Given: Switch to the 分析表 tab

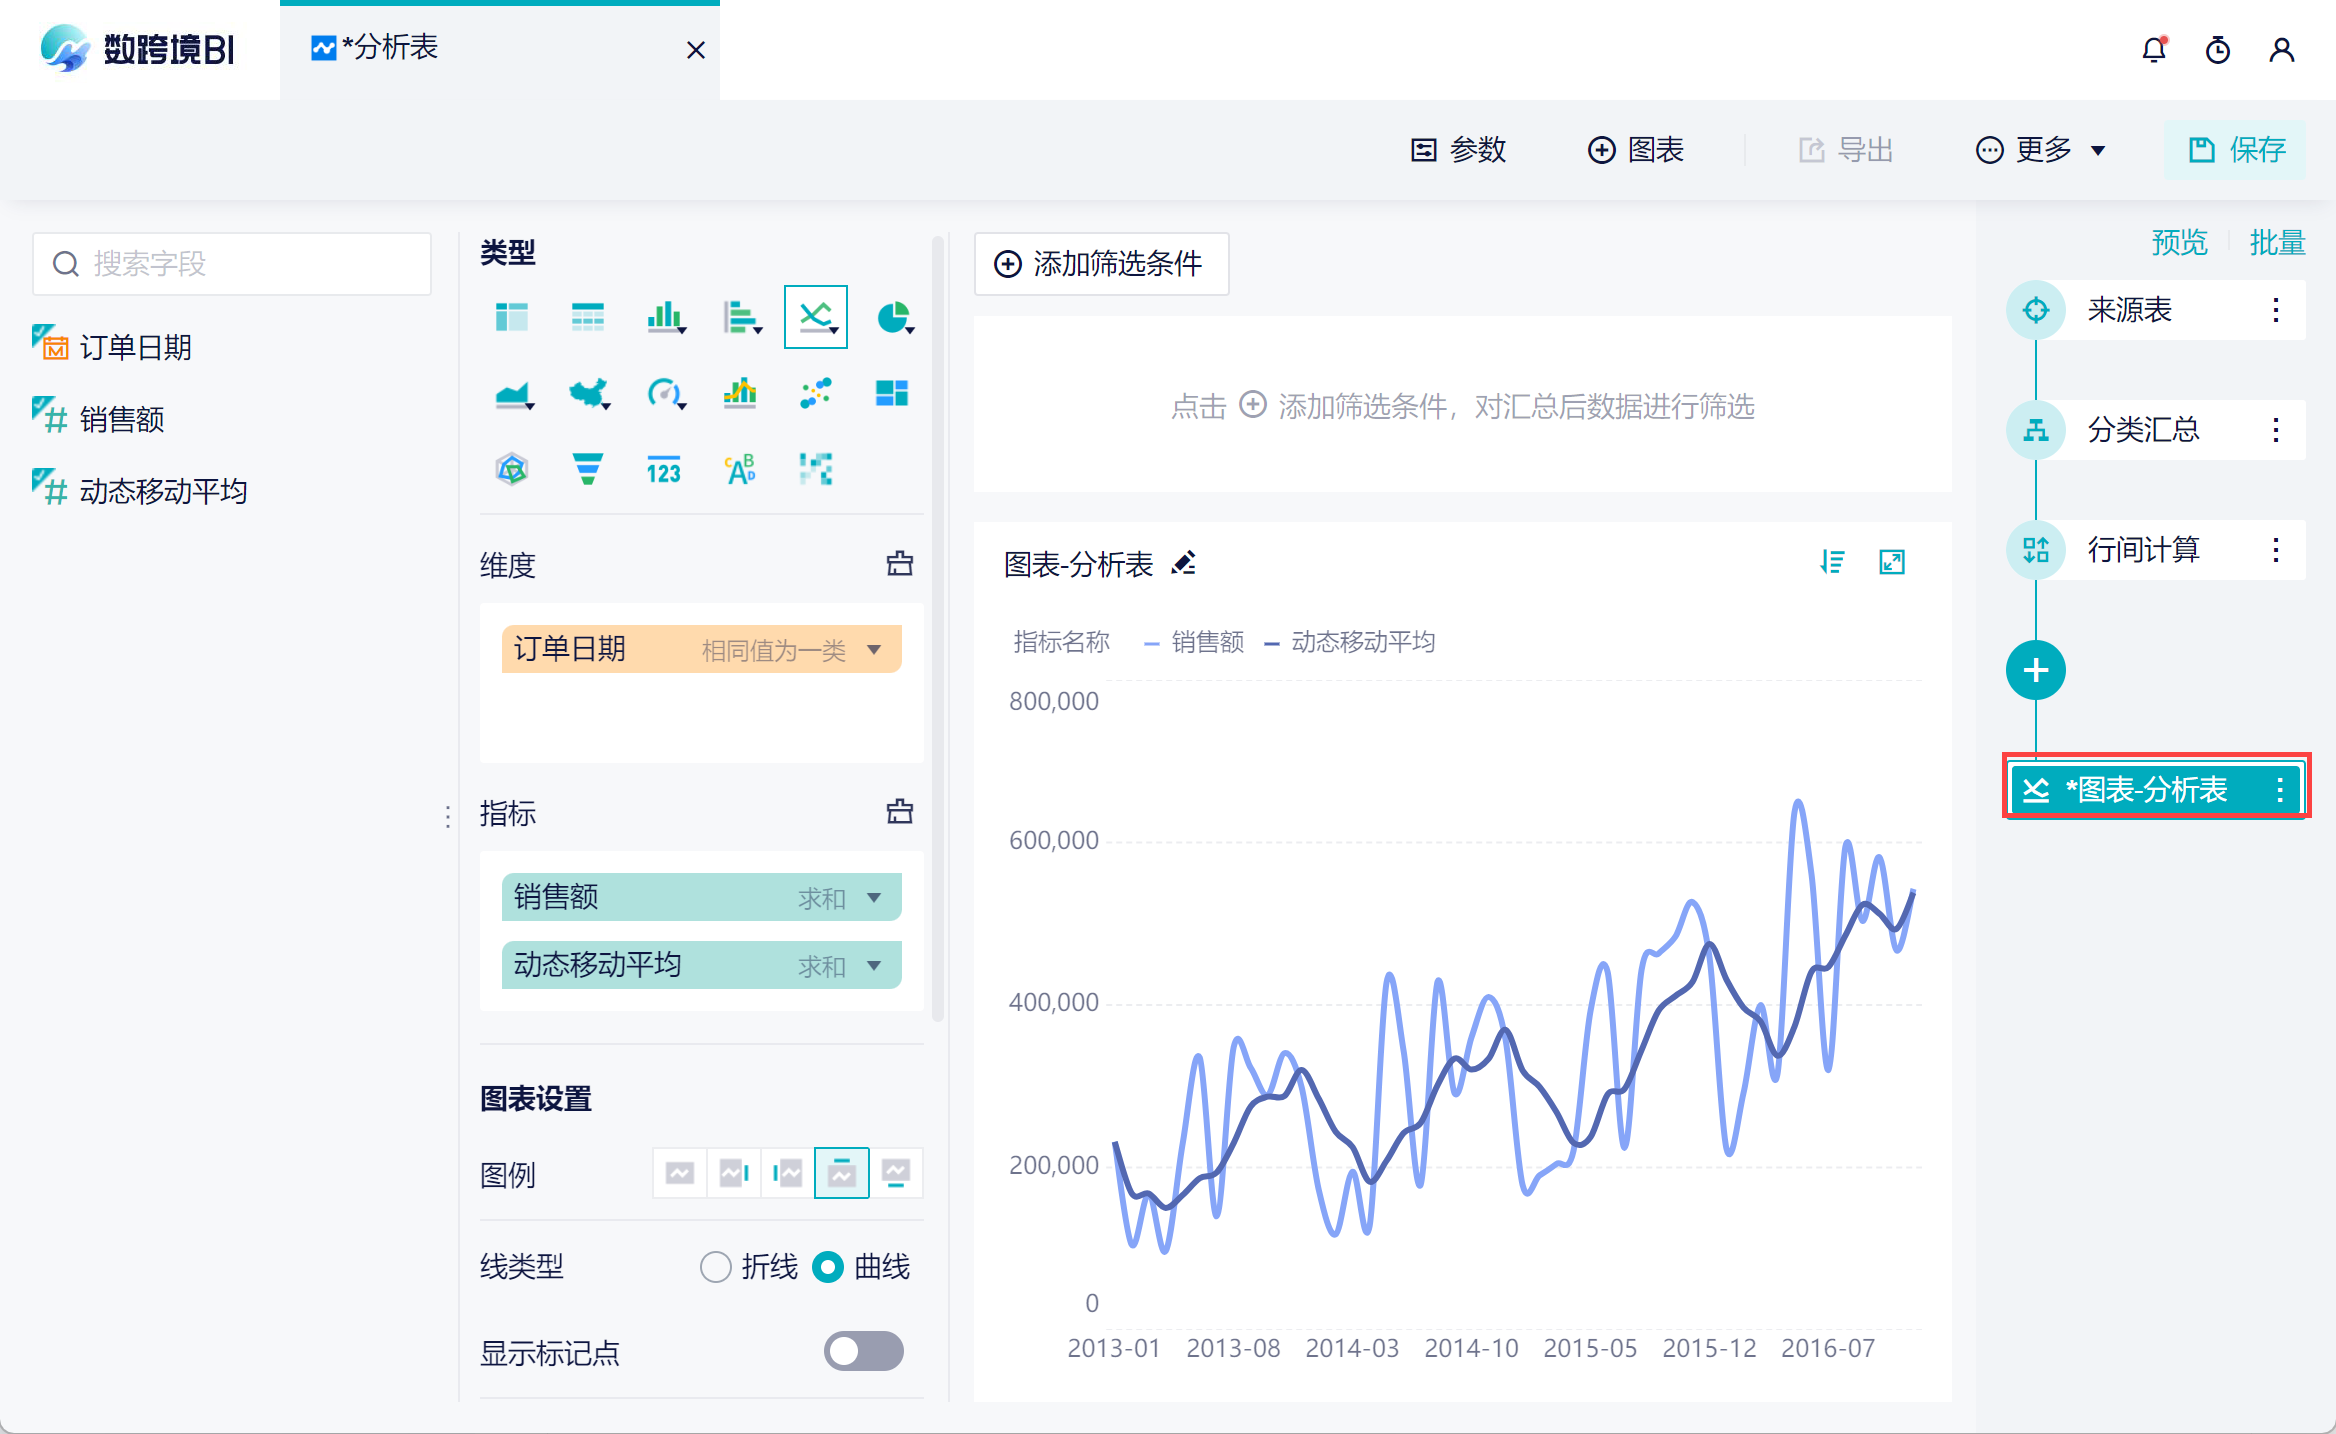Looking at the screenshot, I should (390, 48).
